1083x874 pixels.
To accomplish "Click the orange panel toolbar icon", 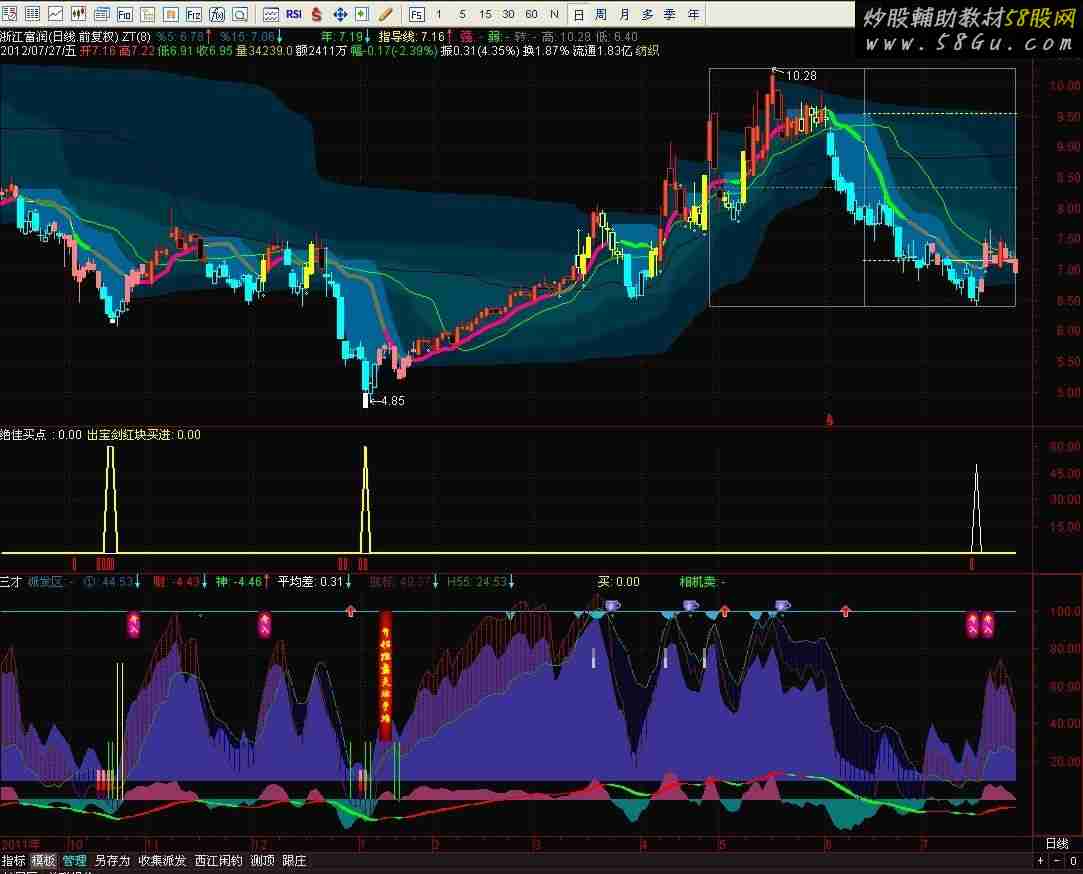I will [x=171, y=14].
